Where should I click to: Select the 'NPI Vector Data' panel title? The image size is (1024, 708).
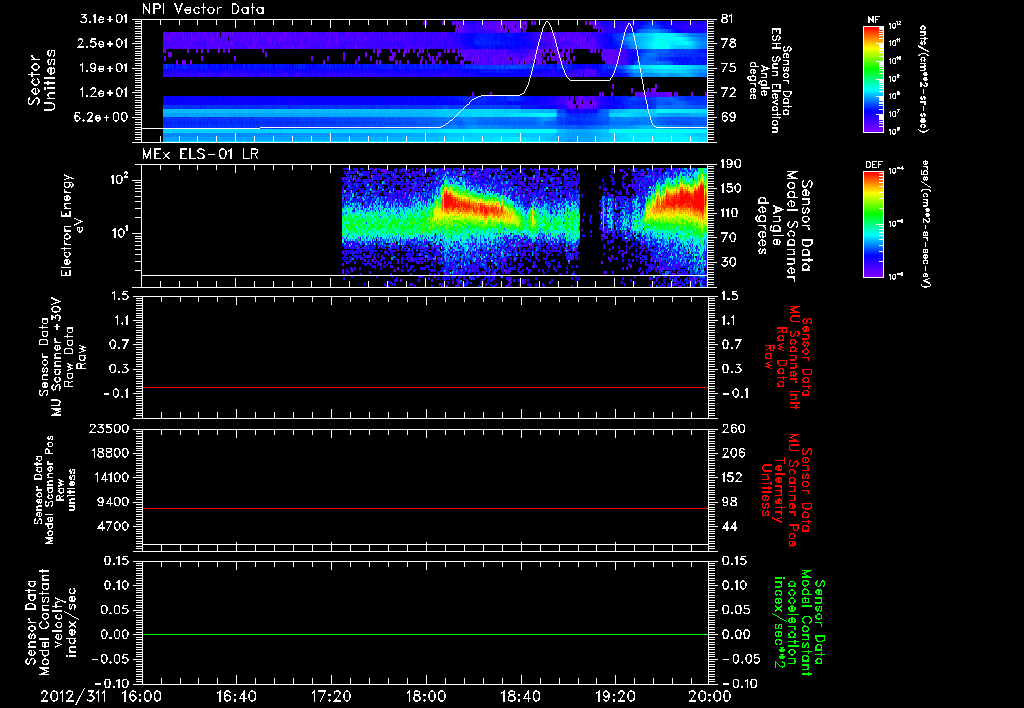point(203,9)
